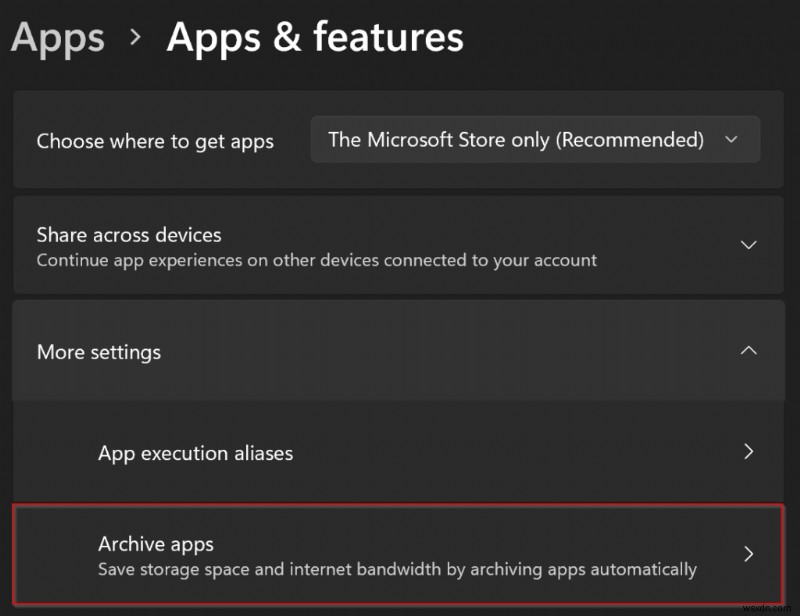Click the More settings section header
Image resolution: width=800 pixels, height=616 pixels.
(x=98, y=352)
